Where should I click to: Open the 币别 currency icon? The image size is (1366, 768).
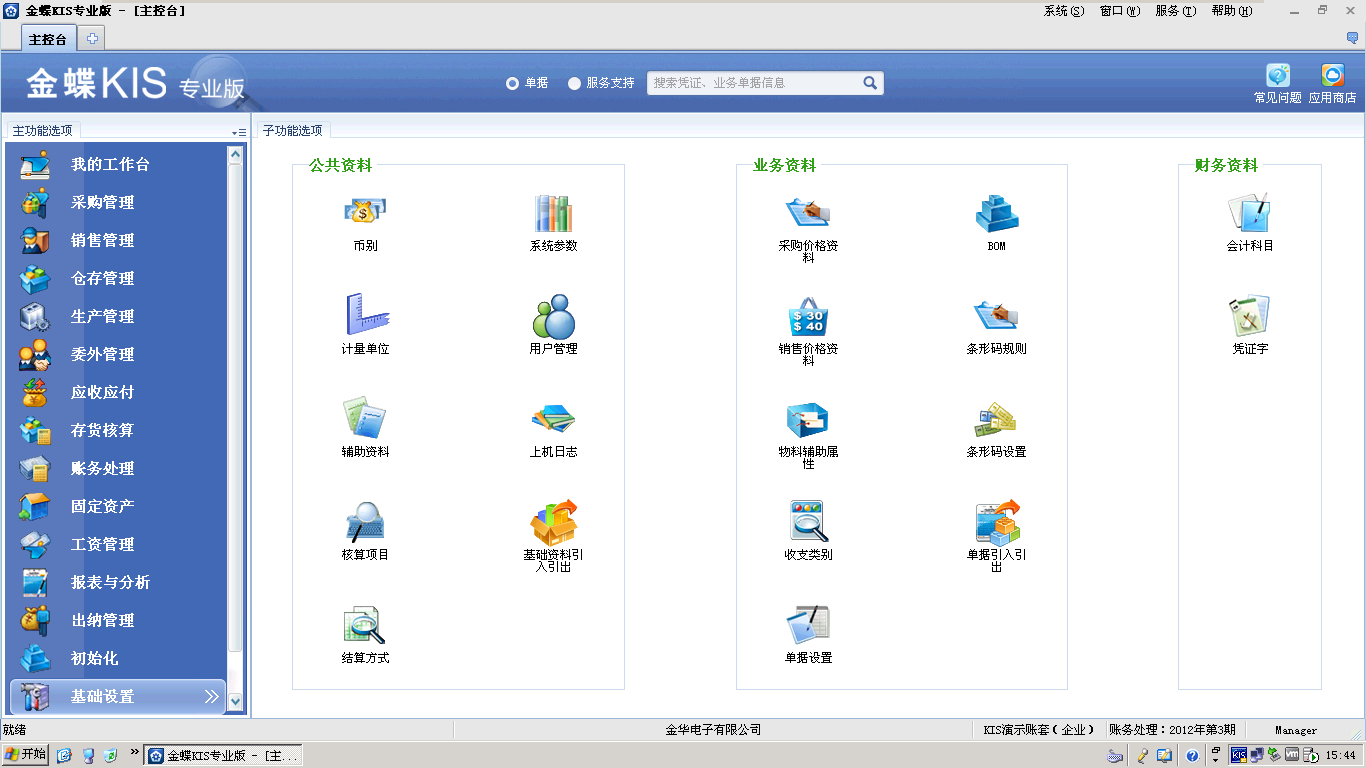365,213
